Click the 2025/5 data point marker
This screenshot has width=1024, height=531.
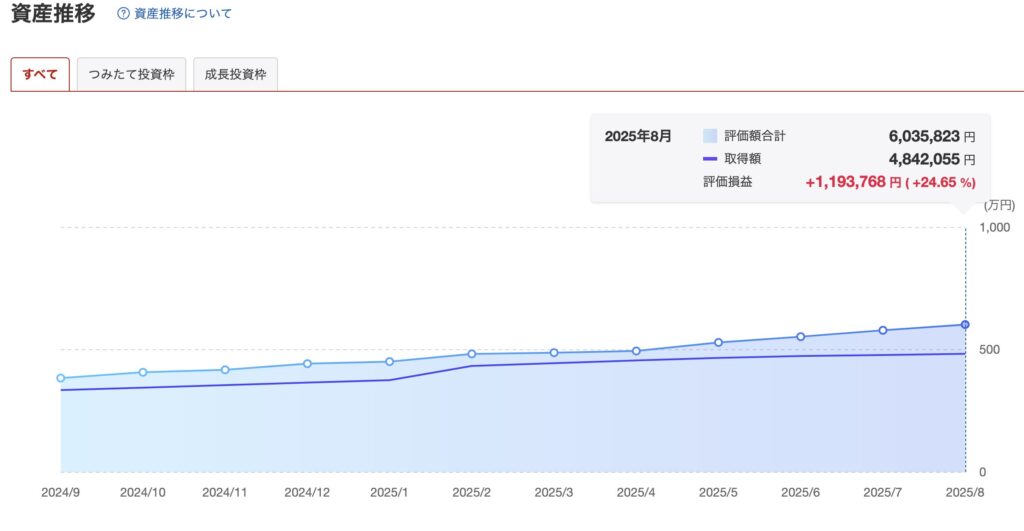[718, 342]
